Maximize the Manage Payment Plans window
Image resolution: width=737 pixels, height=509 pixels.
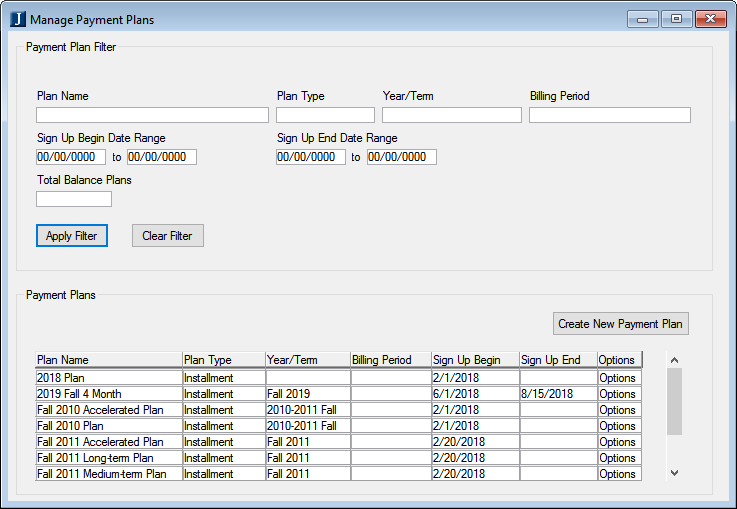(676, 19)
